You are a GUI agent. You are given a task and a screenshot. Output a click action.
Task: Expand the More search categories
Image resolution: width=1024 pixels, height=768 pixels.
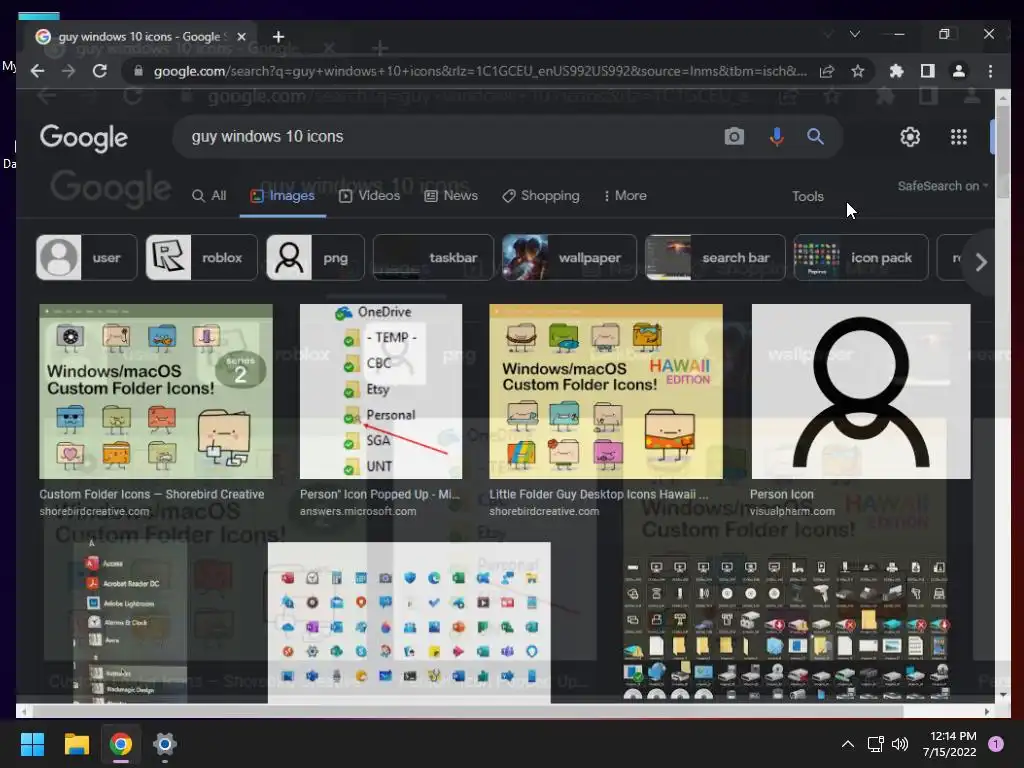point(625,195)
